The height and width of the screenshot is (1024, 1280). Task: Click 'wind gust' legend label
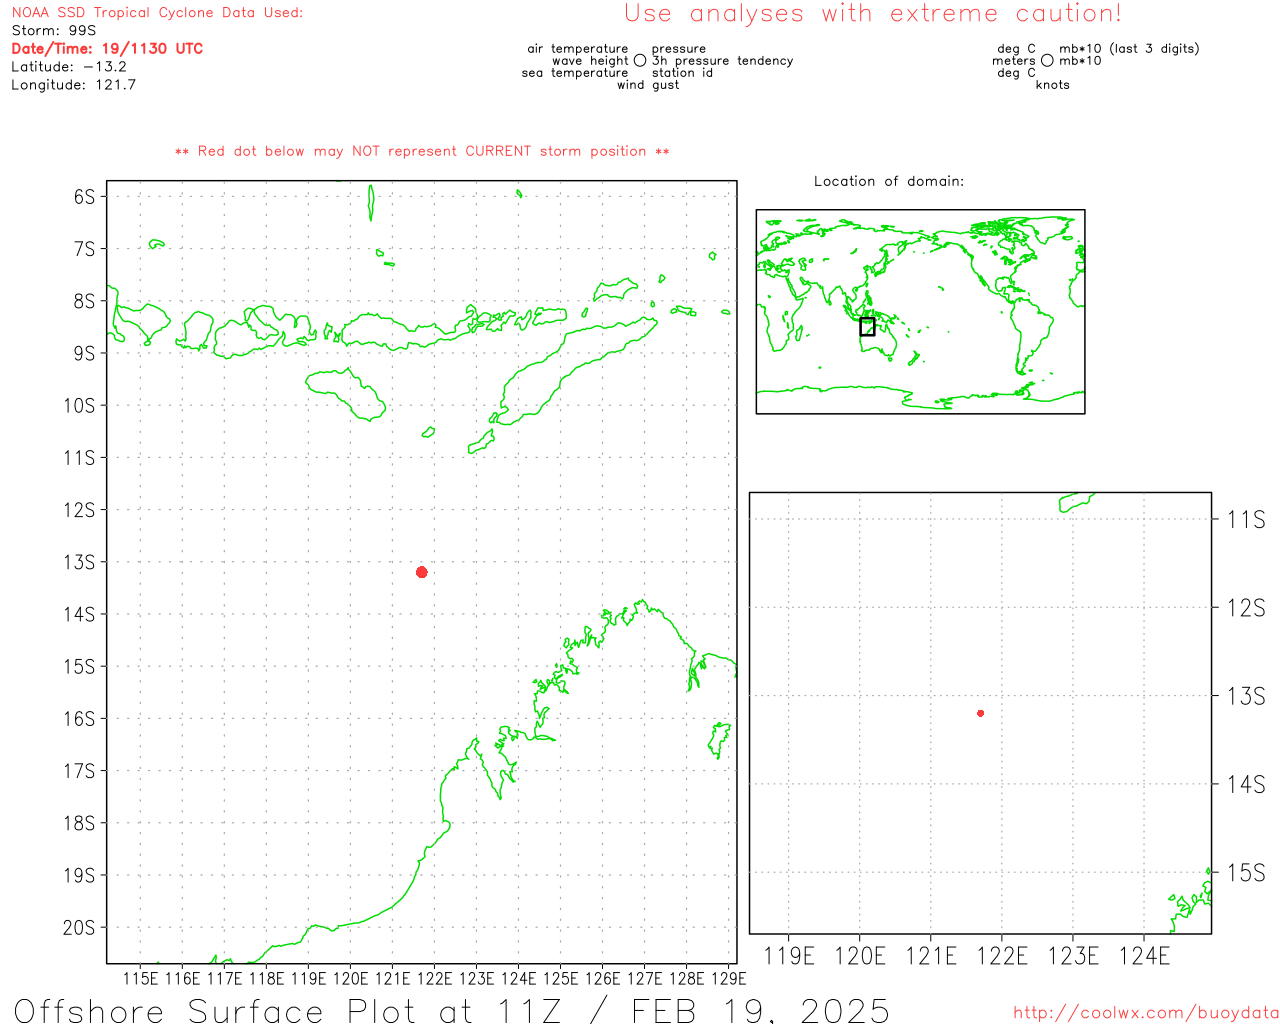click(648, 84)
